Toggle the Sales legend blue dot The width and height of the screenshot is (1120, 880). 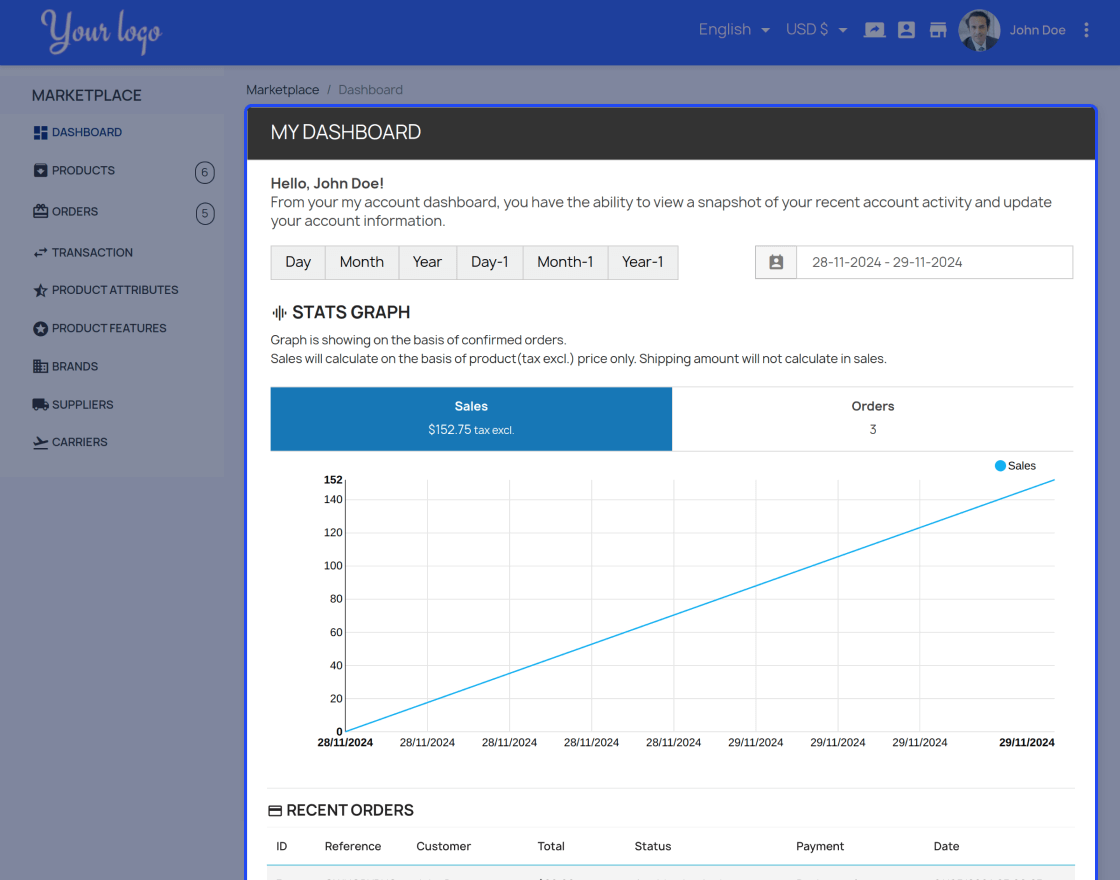click(1000, 466)
